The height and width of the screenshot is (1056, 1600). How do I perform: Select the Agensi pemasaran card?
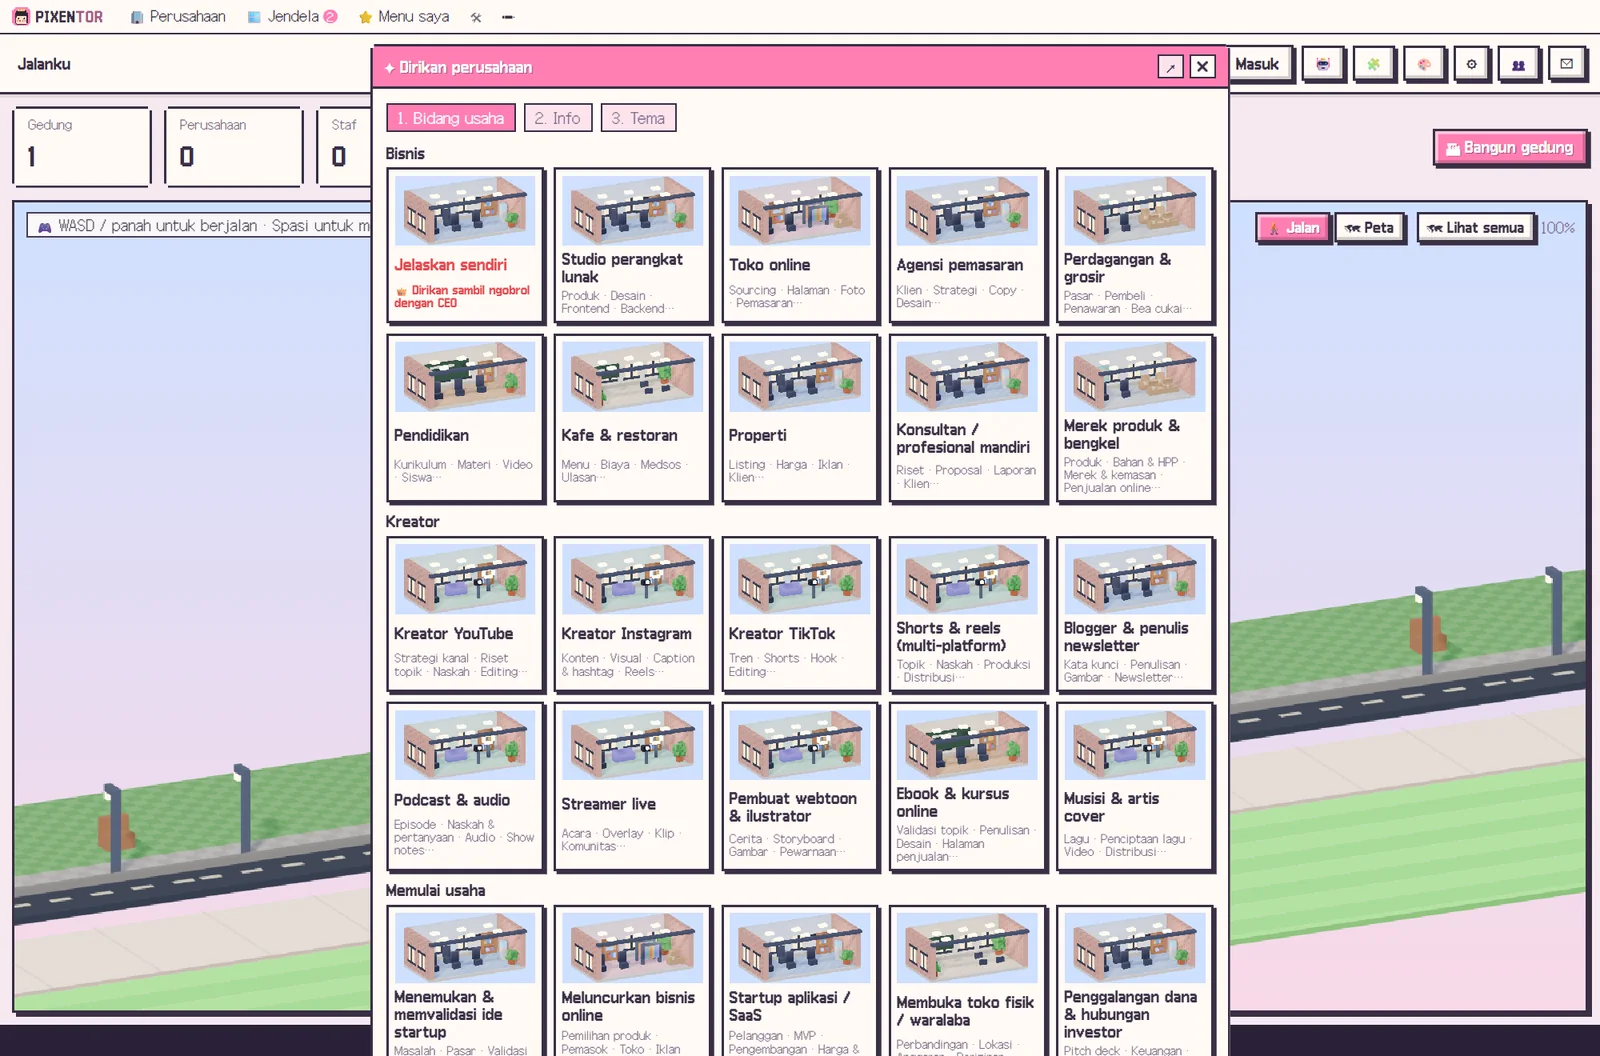pos(968,245)
